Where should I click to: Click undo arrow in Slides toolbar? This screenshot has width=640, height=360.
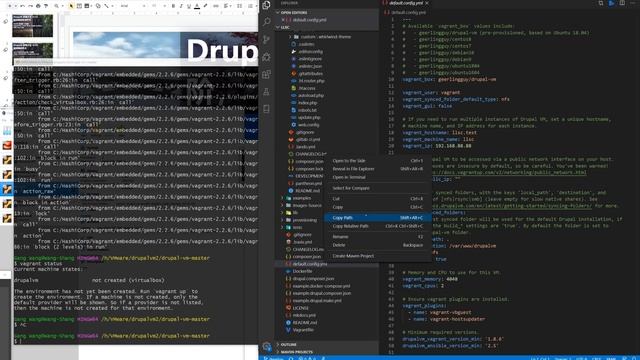click(x=22, y=6)
